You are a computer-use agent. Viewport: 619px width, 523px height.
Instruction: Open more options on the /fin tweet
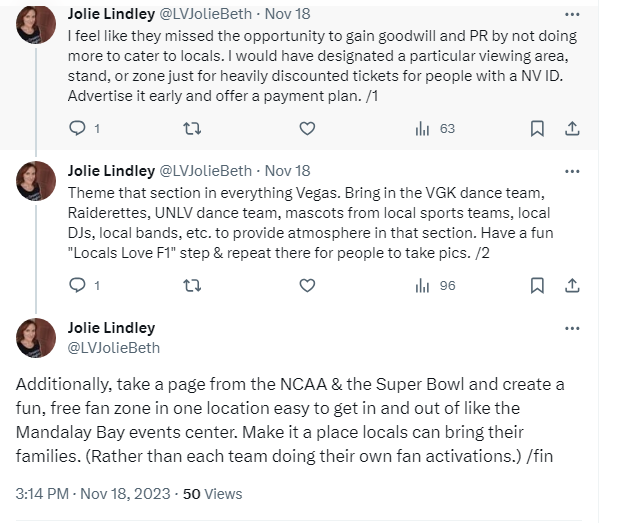(572, 328)
